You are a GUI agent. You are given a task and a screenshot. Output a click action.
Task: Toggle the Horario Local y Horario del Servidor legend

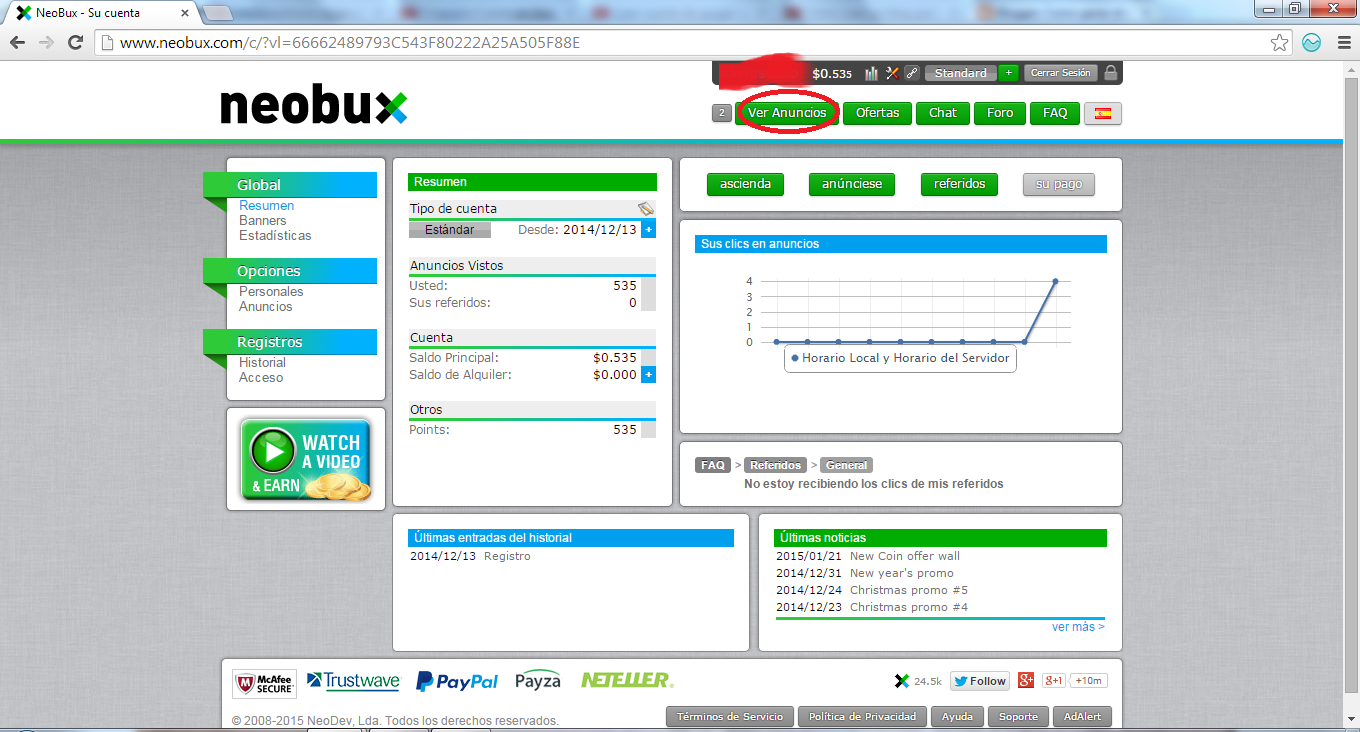pyautogui.click(x=899, y=358)
